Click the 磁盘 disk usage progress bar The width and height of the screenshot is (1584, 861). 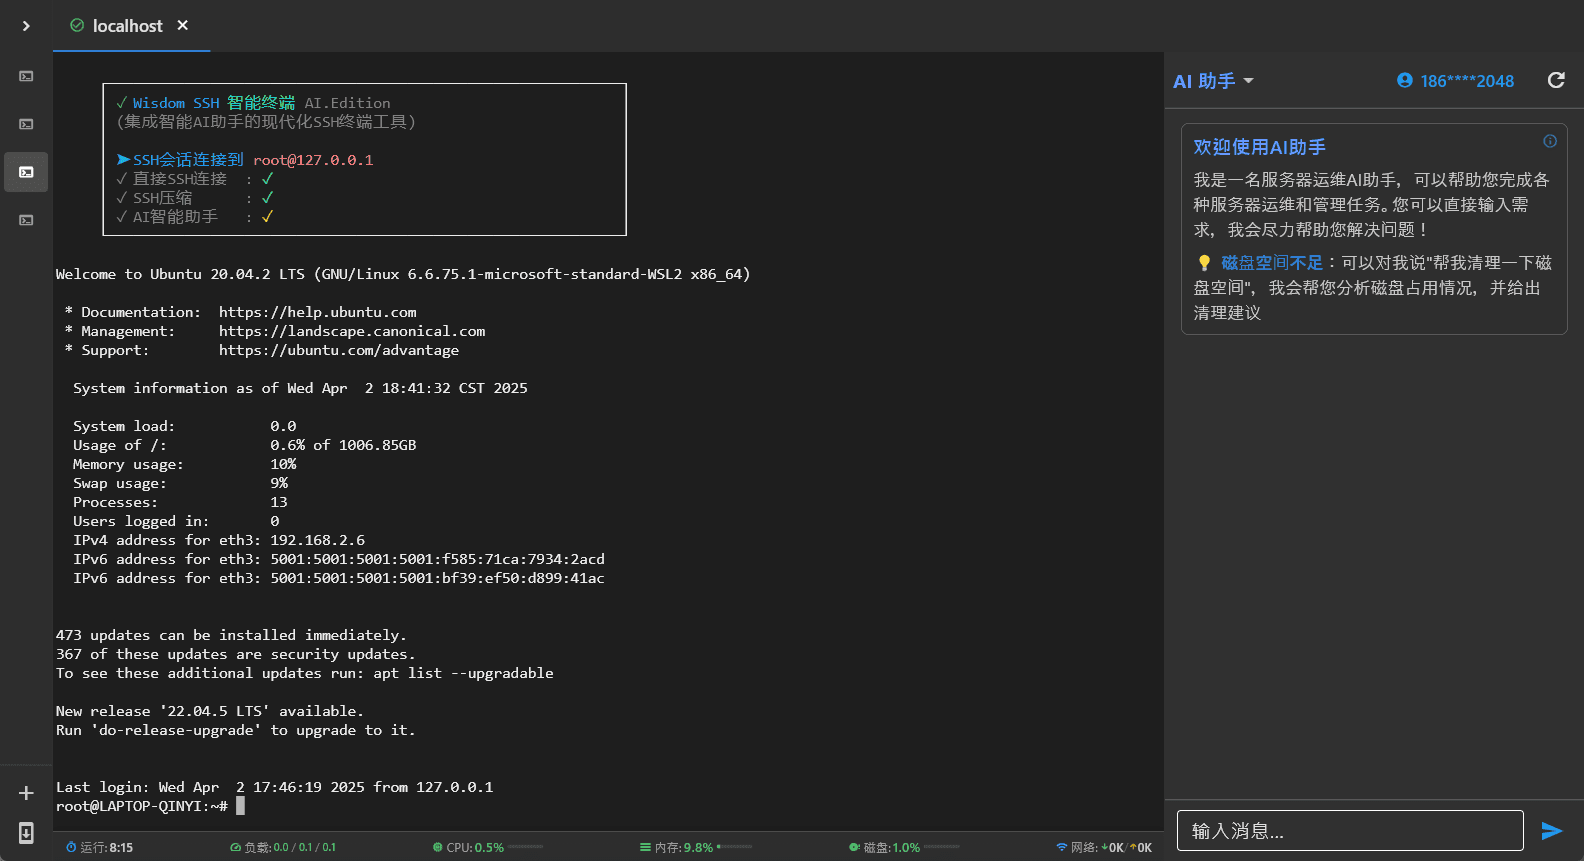(942, 847)
